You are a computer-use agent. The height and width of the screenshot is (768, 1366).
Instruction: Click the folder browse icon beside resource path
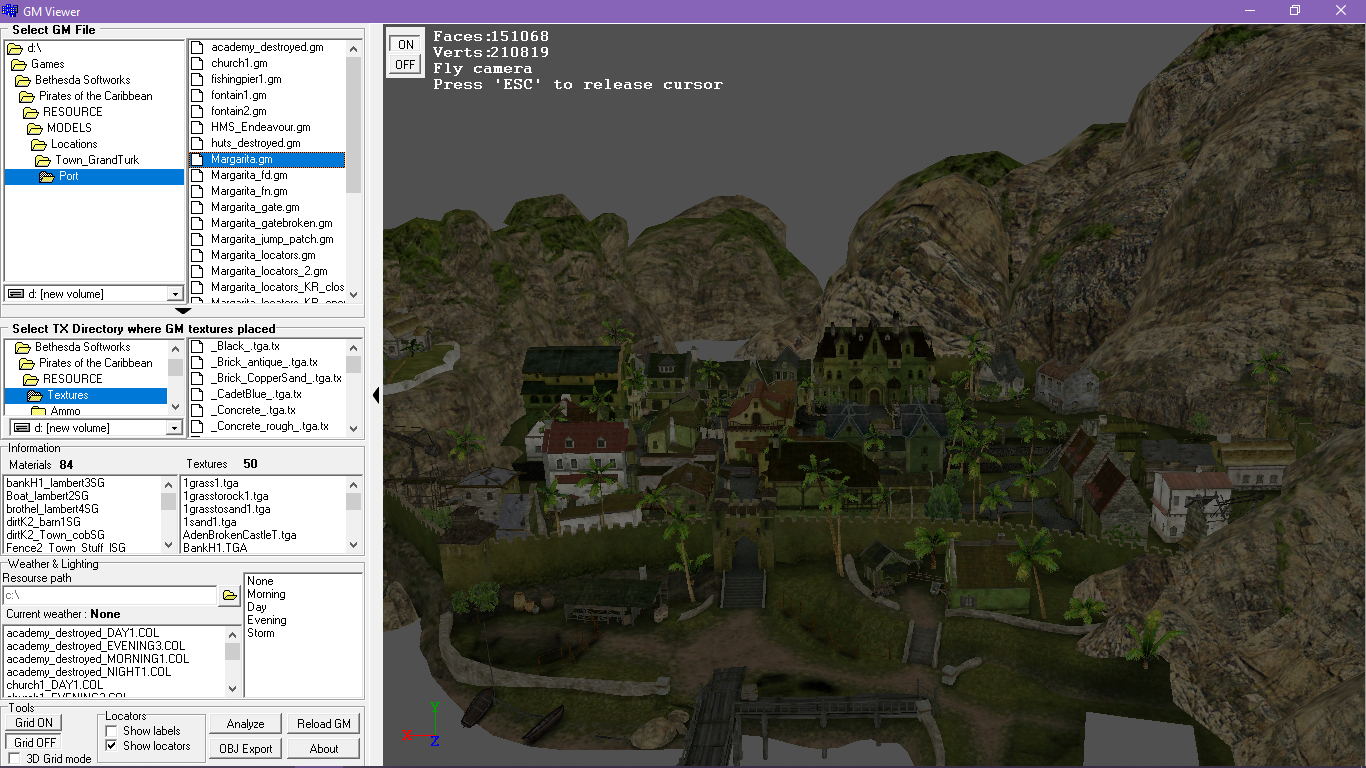pyautogui.click(x=230, y=596)
